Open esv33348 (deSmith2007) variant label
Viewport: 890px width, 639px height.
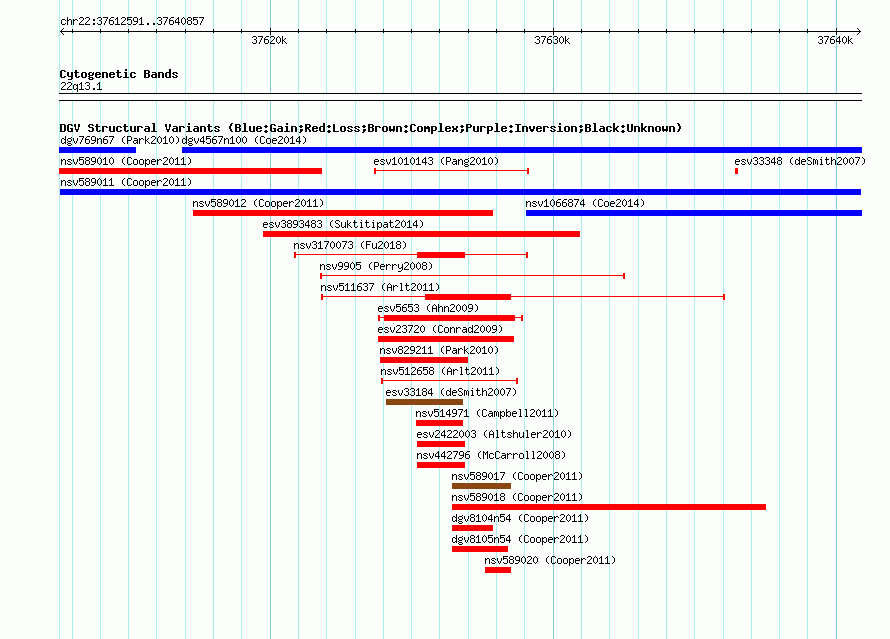(800, 161)
